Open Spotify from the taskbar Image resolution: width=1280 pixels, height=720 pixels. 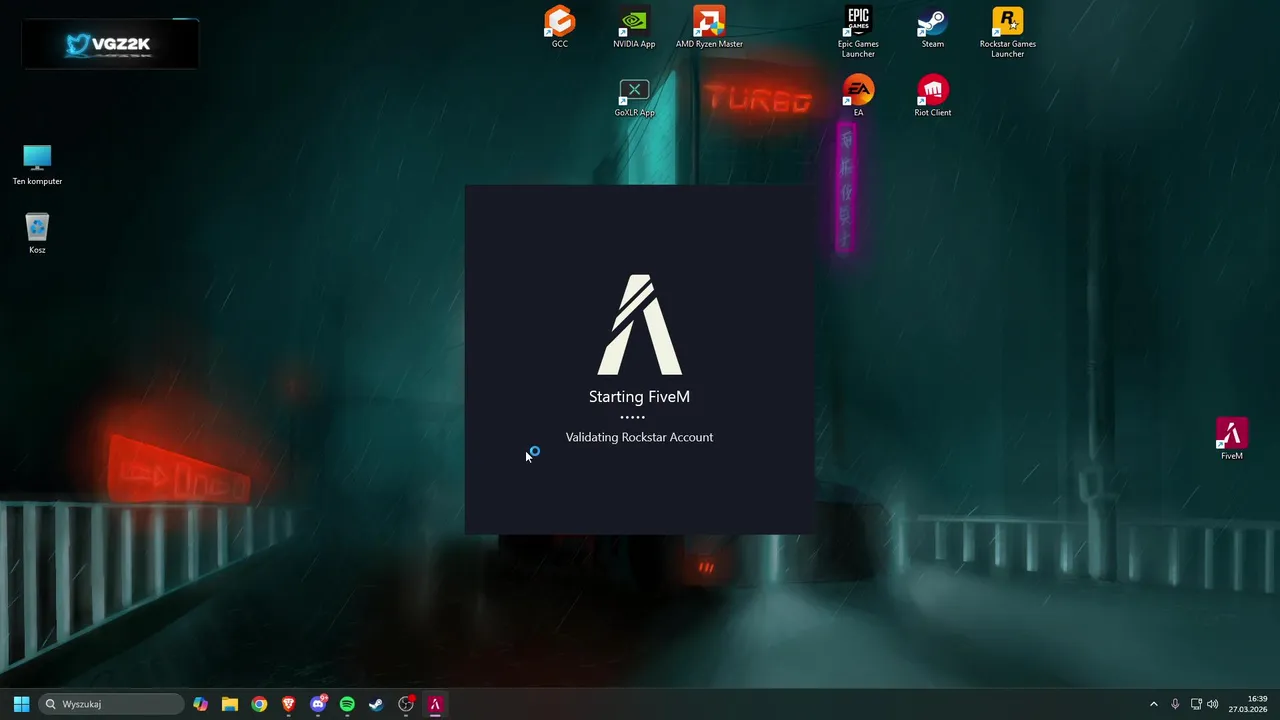coord(347,704)
